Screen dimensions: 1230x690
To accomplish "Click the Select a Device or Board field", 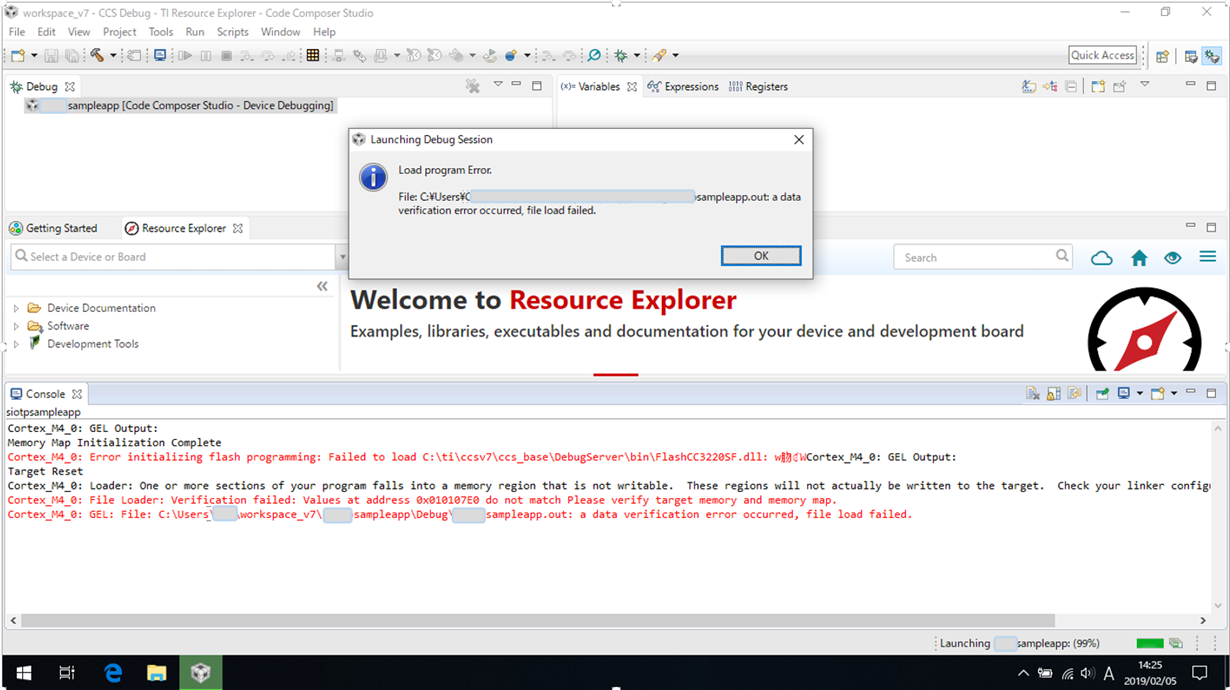I will [x=172, y=257].
